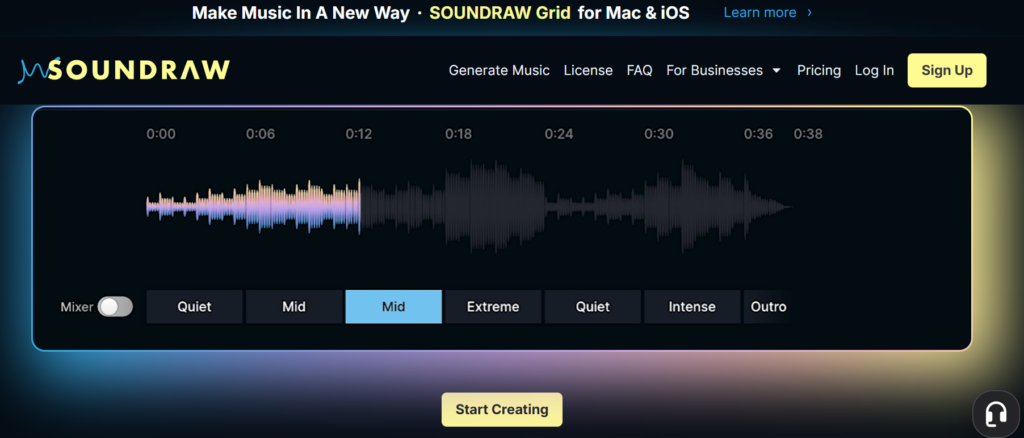
Task: Click the 0:18 timeline marker
Action: click(x=458, y=134)
